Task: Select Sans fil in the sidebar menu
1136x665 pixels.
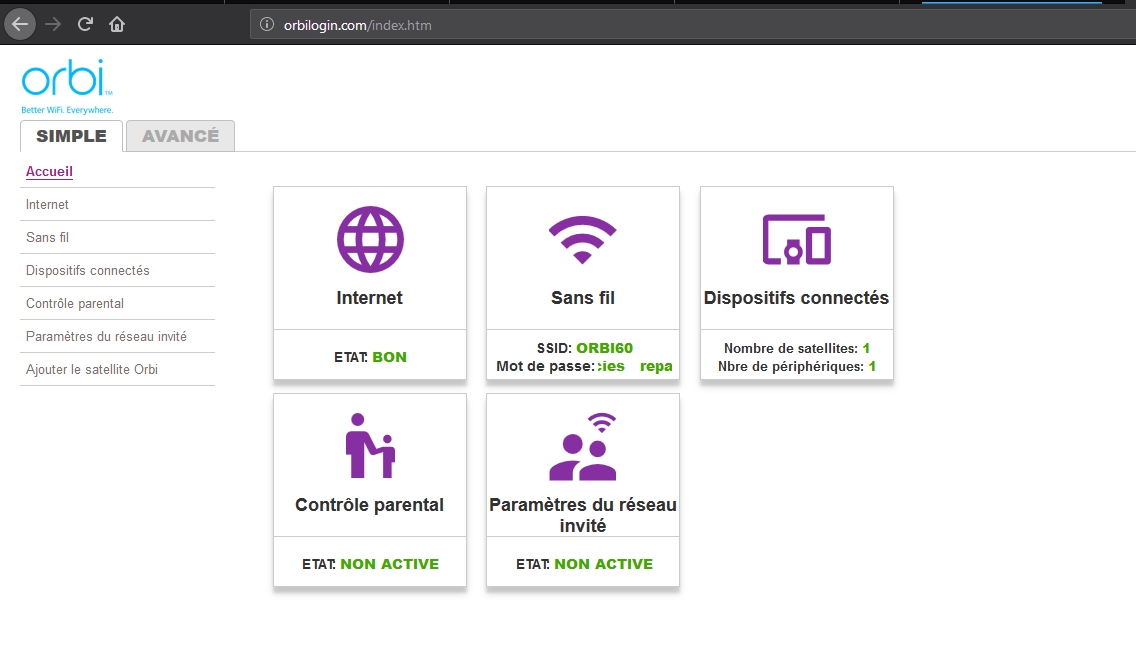Action: (x=47, y=237)
